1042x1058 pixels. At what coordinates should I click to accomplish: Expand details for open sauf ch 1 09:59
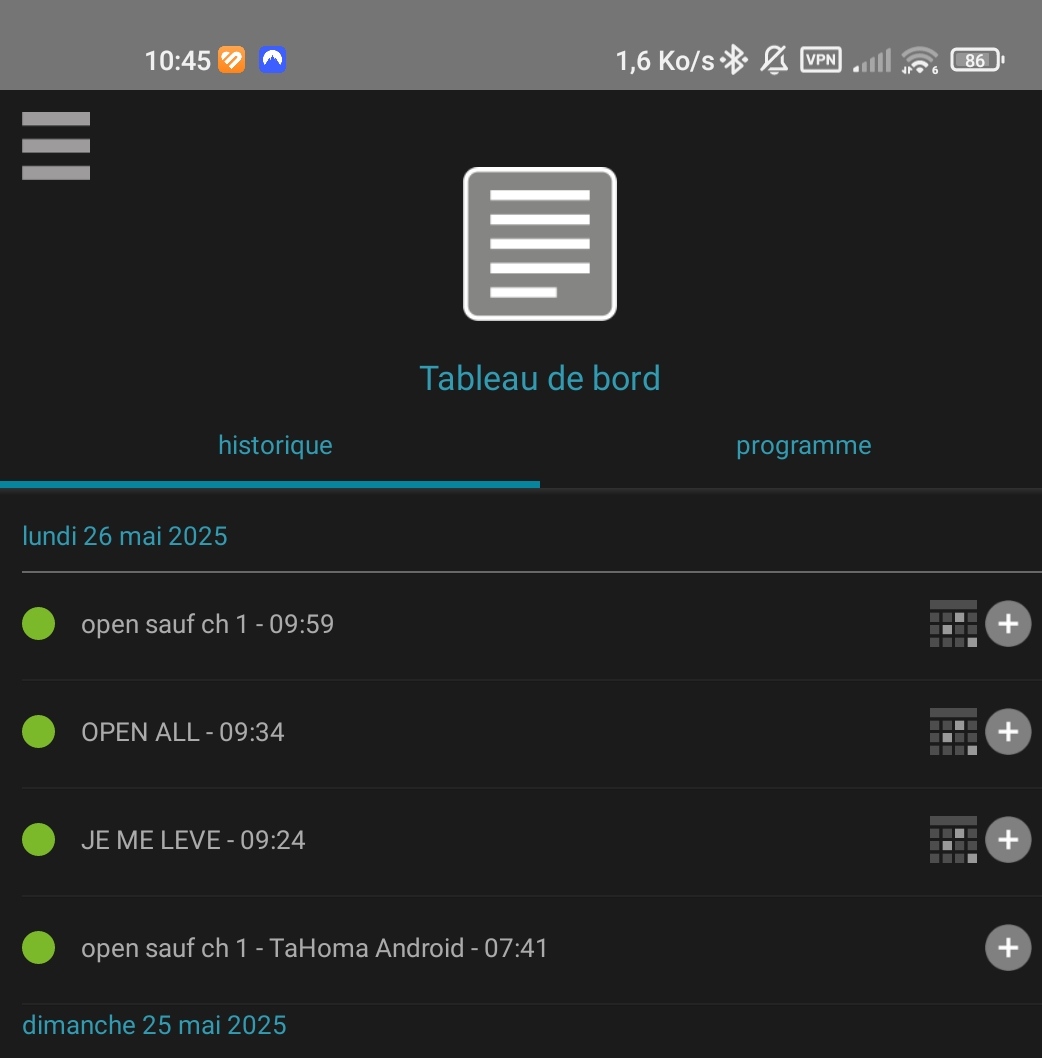tap(1008, 623)
